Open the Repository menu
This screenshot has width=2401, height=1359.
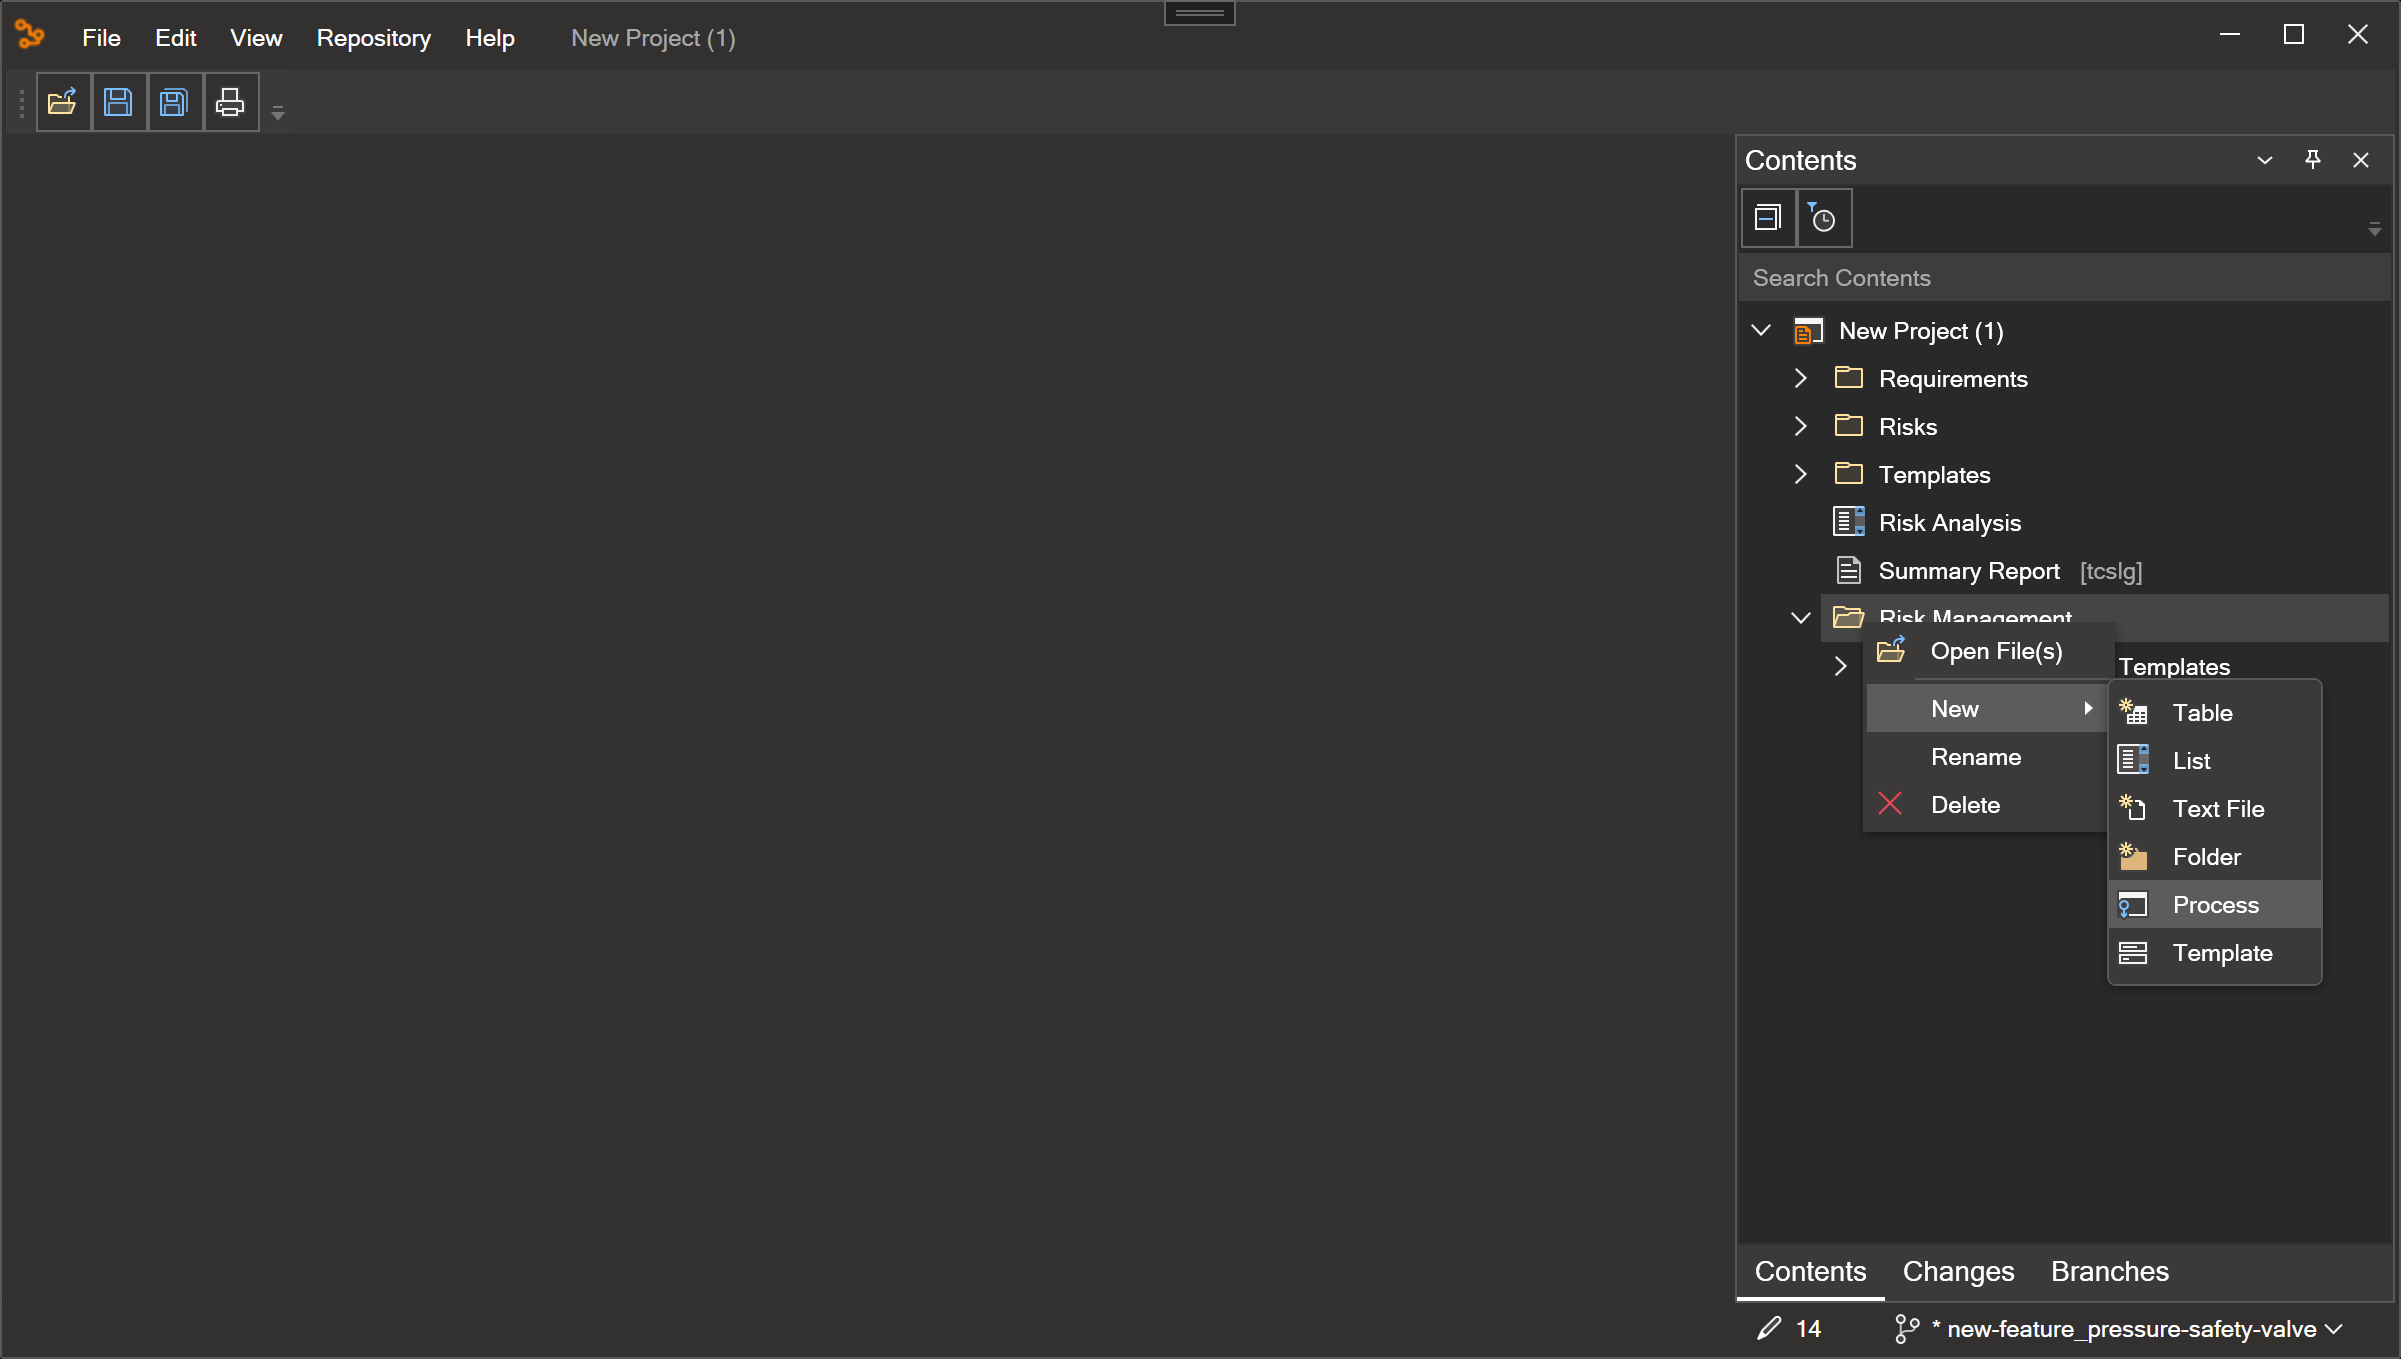[373, 38]
